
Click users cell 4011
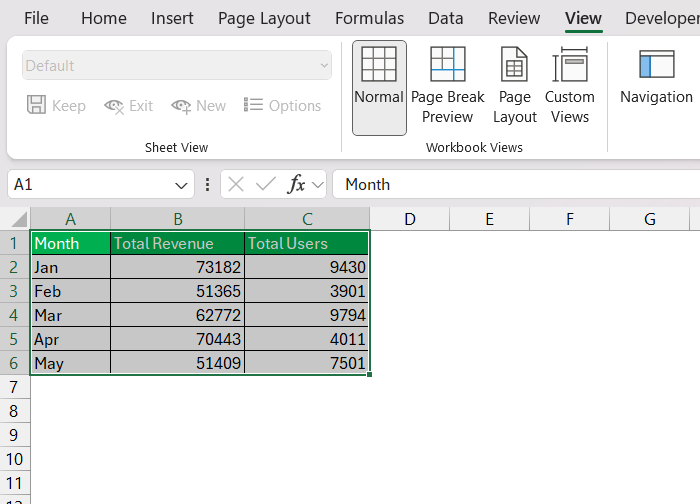point(307,339)
